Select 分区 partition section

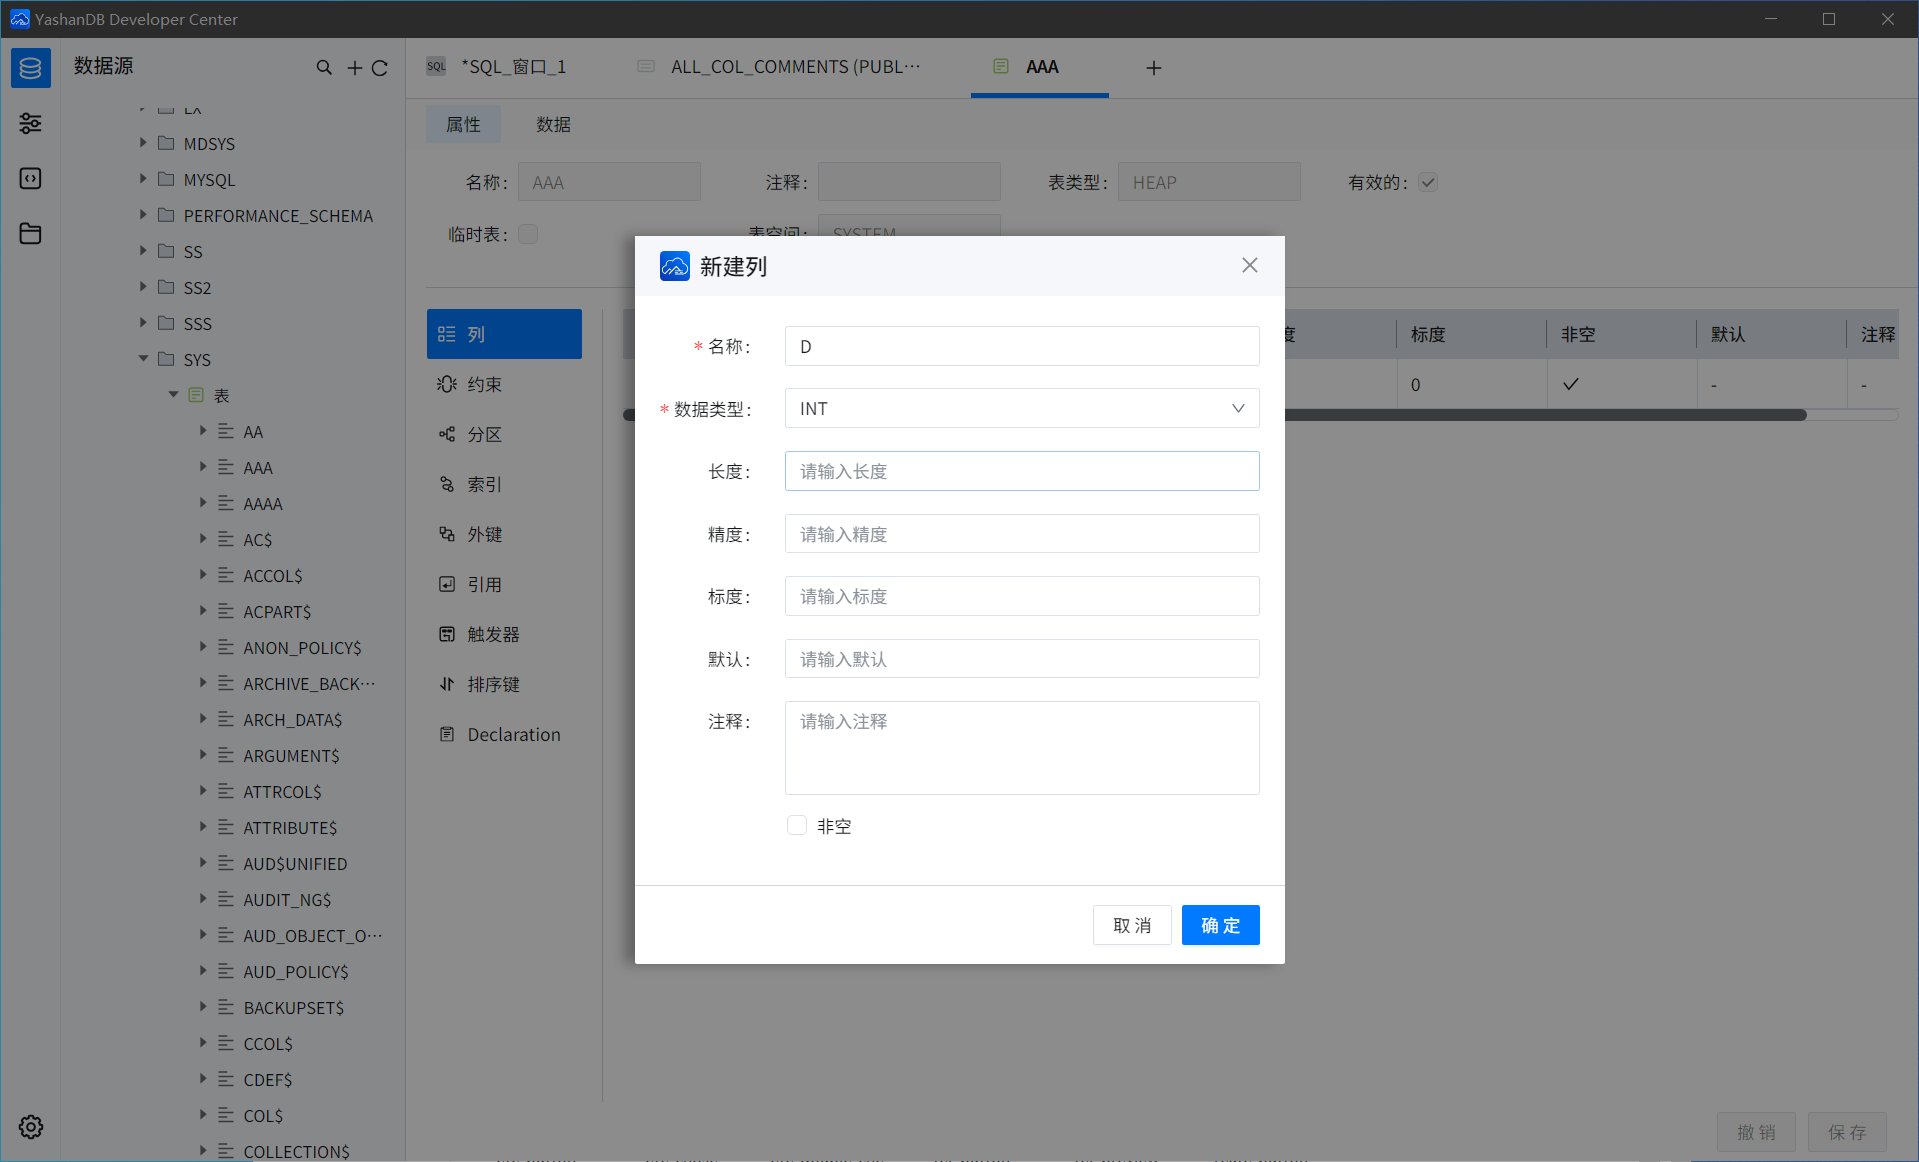coord(504,434)
